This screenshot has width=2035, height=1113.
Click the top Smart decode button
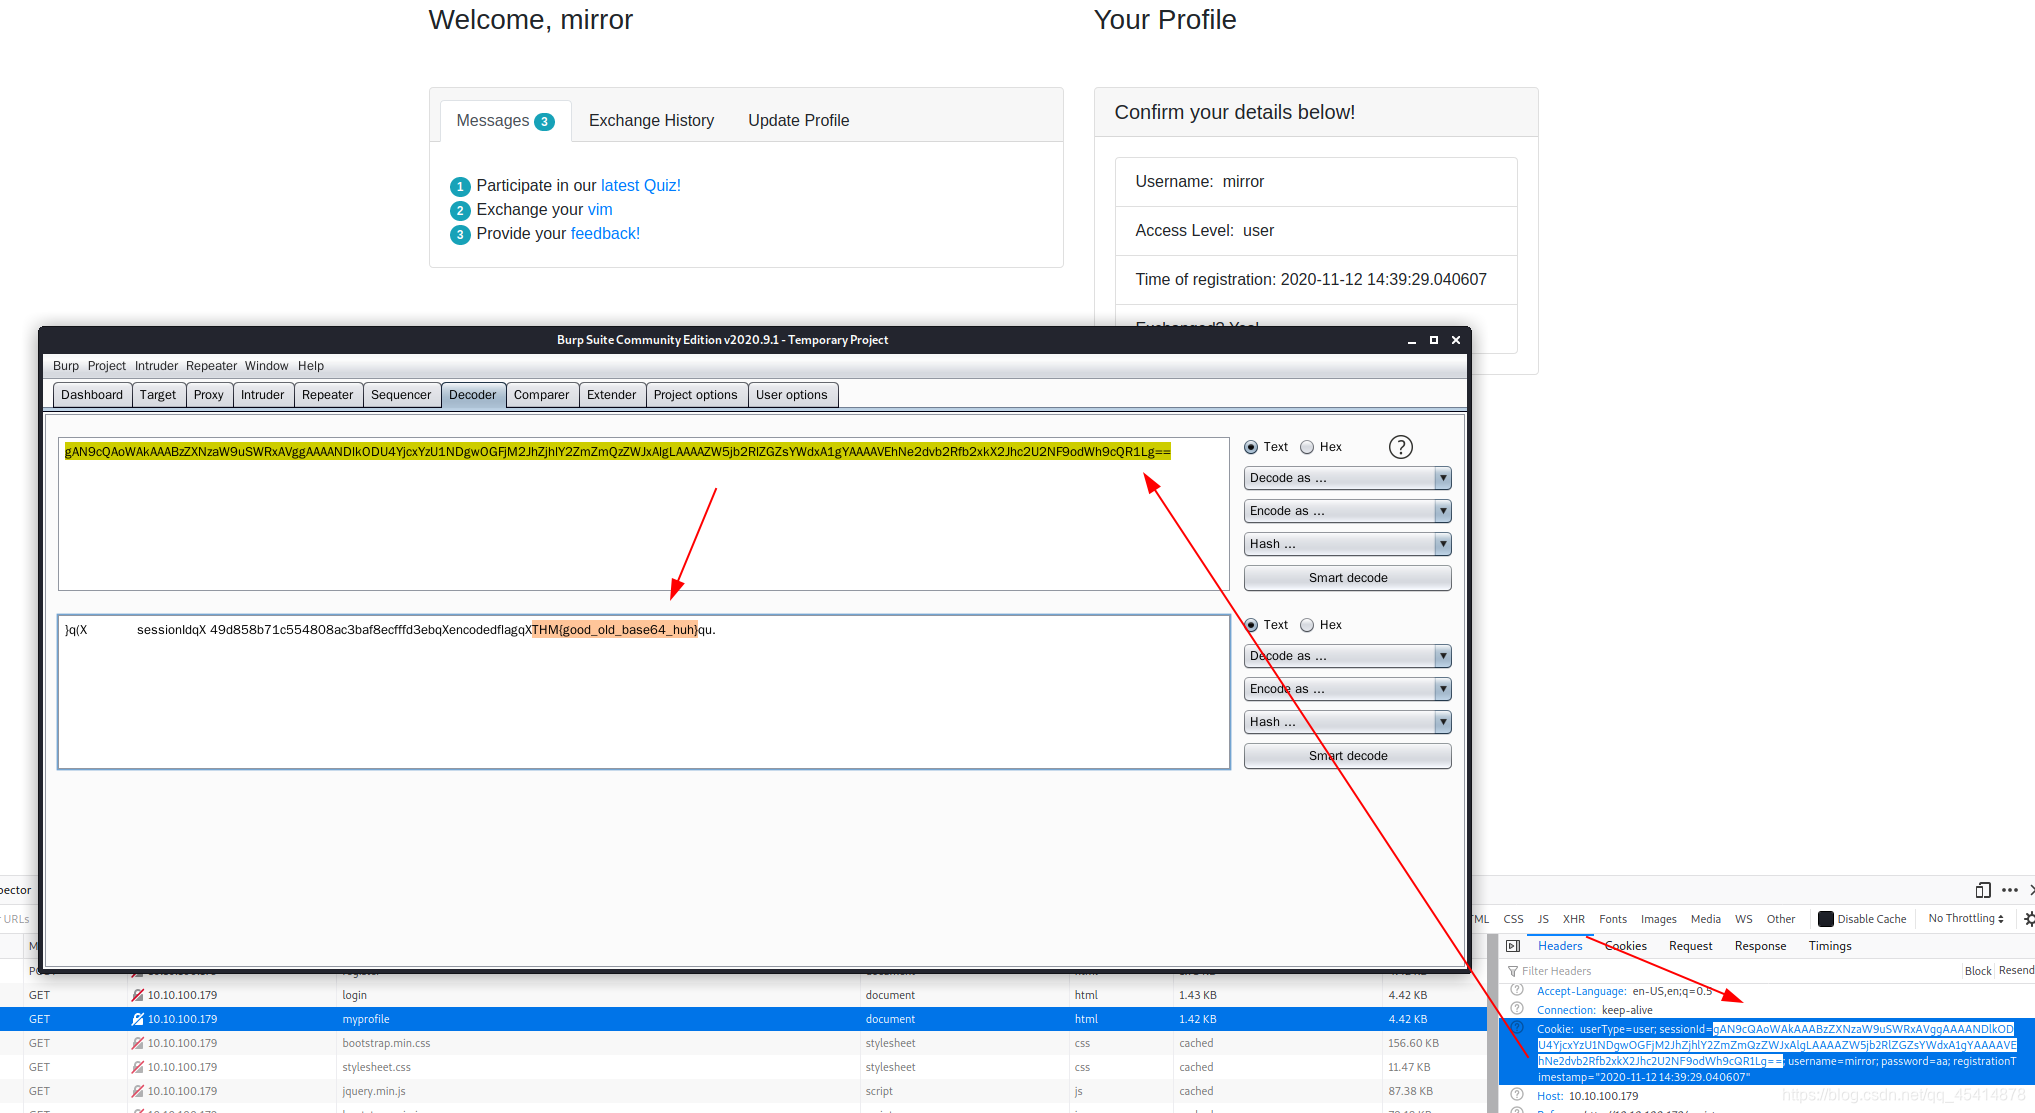pyautogui.click(x=1347, y=578)
